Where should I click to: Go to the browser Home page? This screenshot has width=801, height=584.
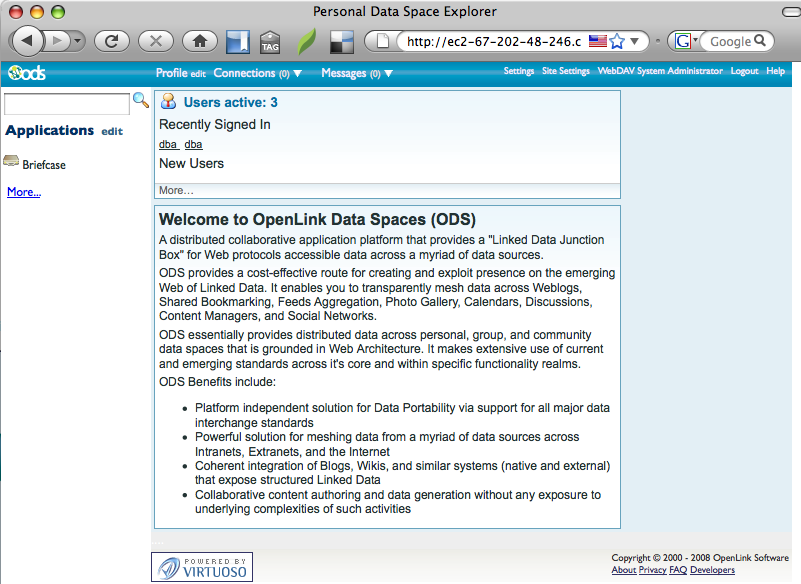pyautogui.click(x=200, y=41)
